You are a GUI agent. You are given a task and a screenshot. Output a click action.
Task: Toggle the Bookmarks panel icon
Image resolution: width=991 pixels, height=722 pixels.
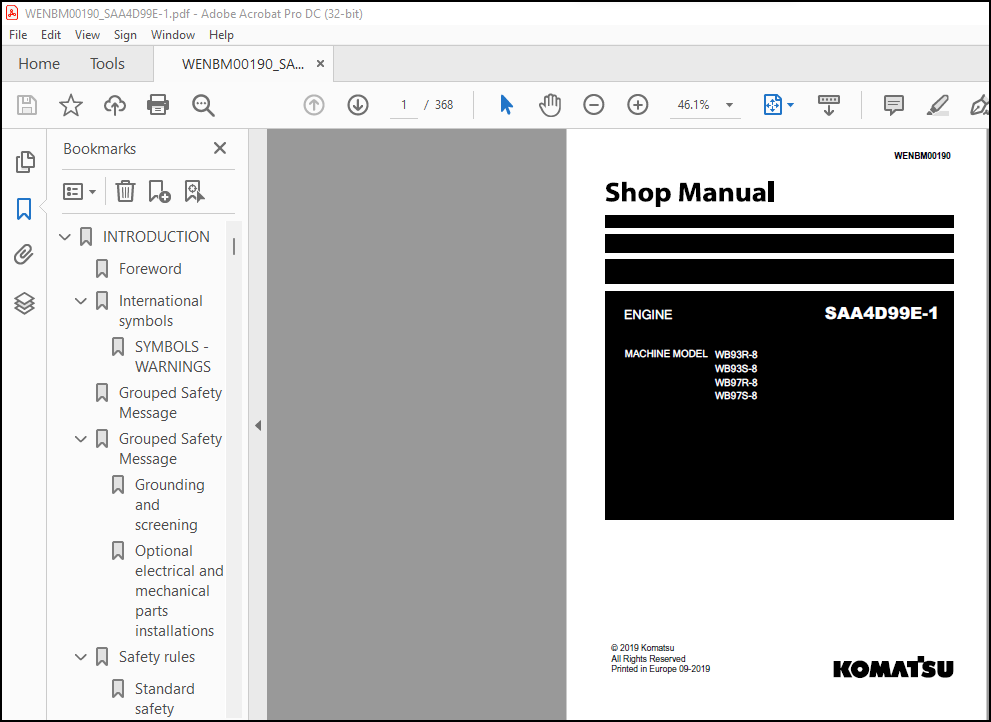pos(24,209)
